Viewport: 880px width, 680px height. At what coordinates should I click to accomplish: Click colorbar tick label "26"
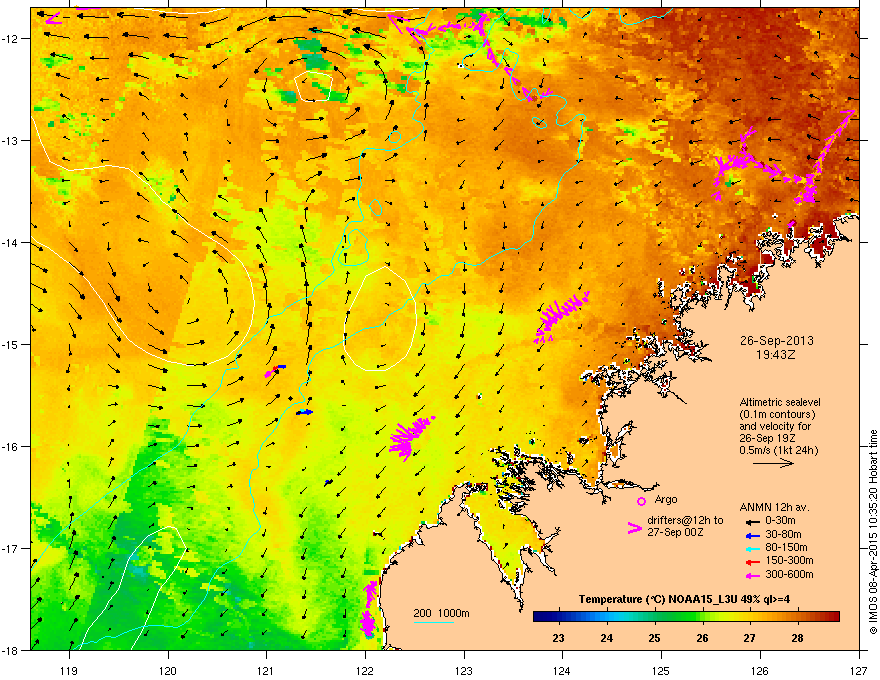coord(702,638)
